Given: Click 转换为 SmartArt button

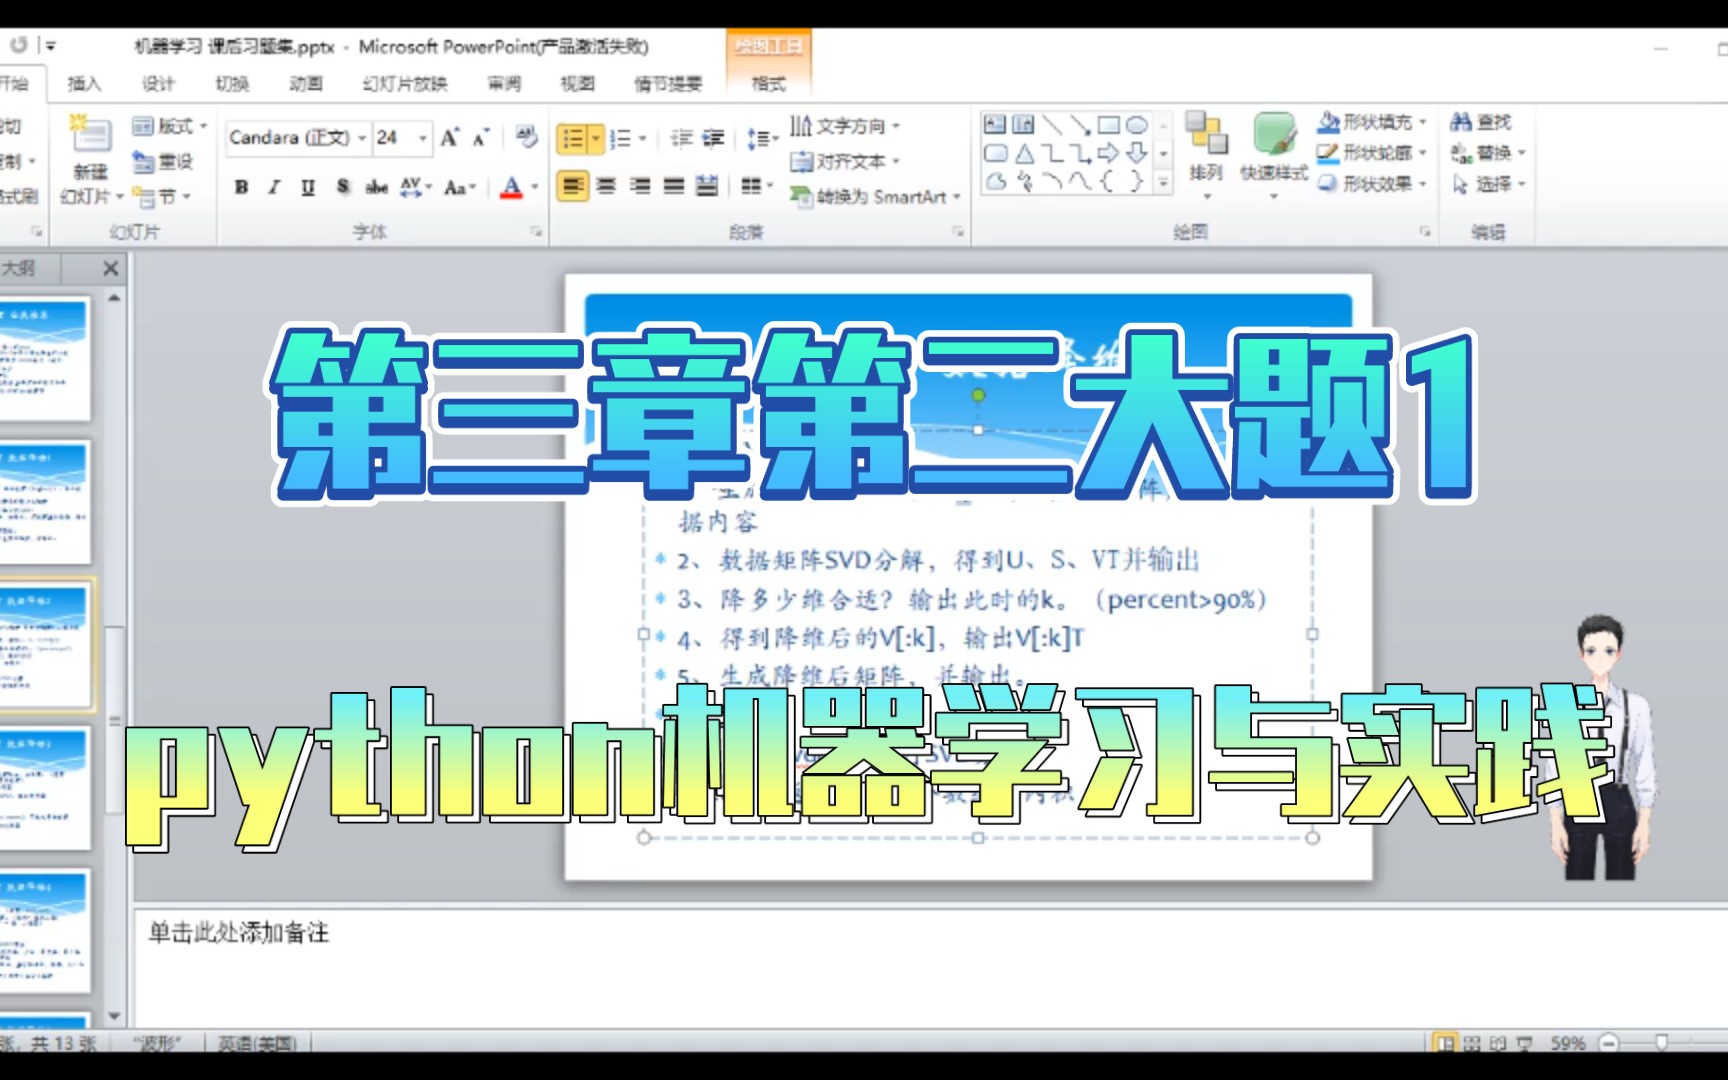Looking at the screenshot, I should [x=874, y=198].
